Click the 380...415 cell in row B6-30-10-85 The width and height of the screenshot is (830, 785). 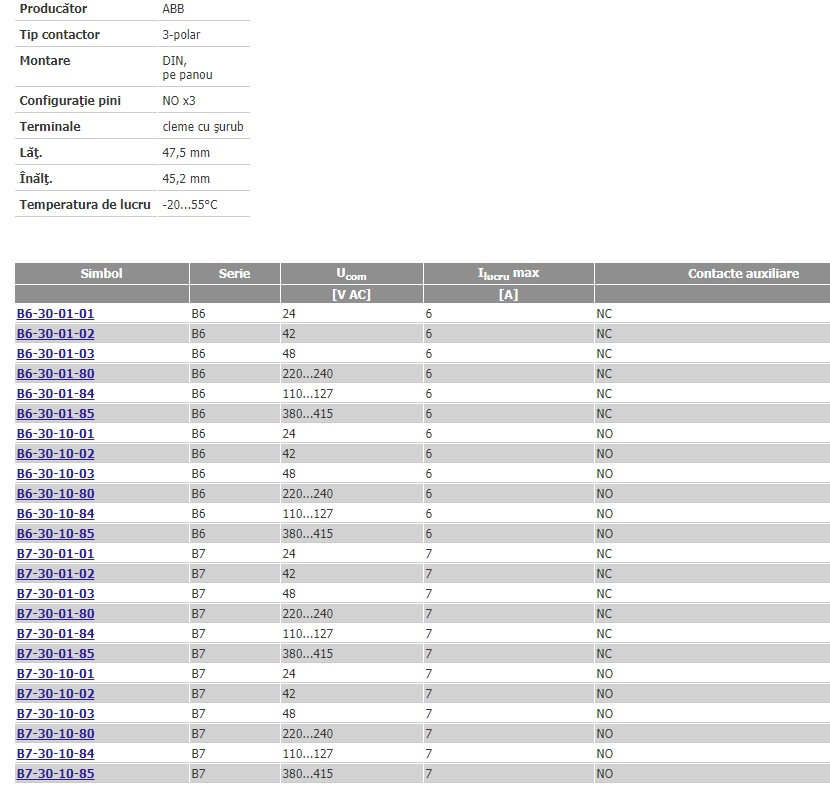308,534
